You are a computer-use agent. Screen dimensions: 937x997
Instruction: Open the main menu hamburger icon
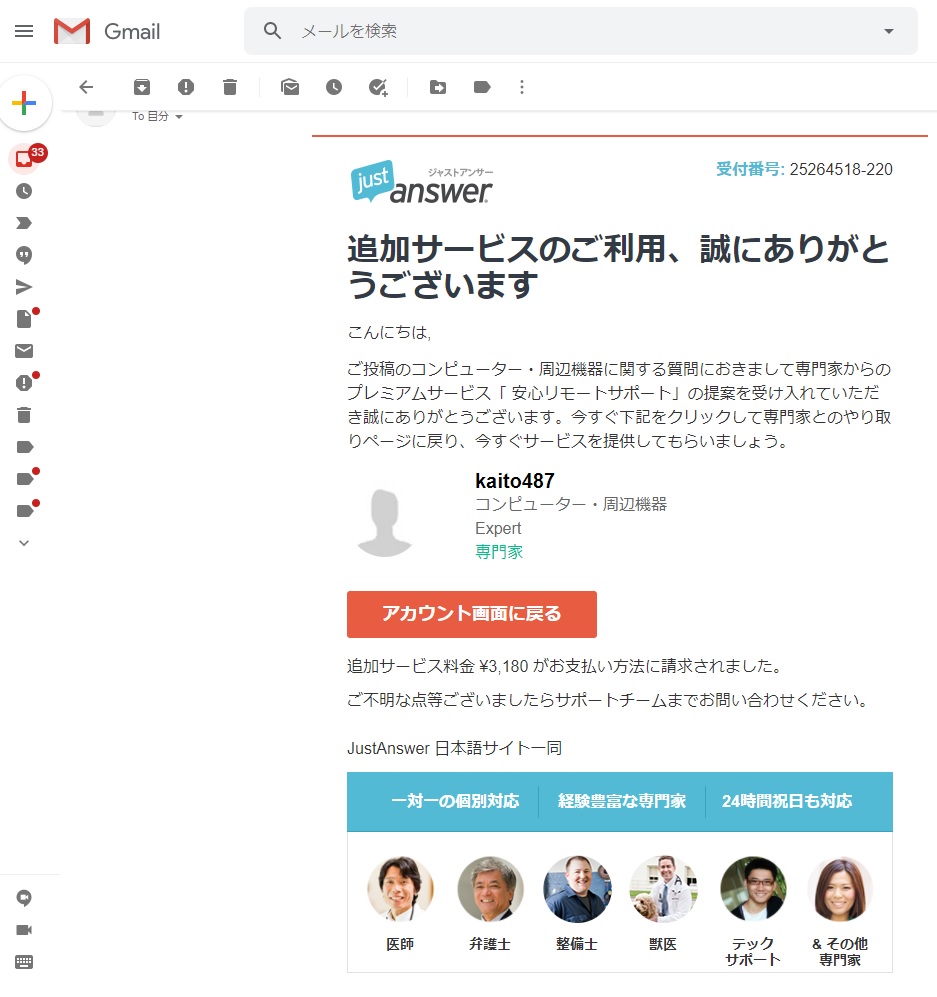click(24, 31)
